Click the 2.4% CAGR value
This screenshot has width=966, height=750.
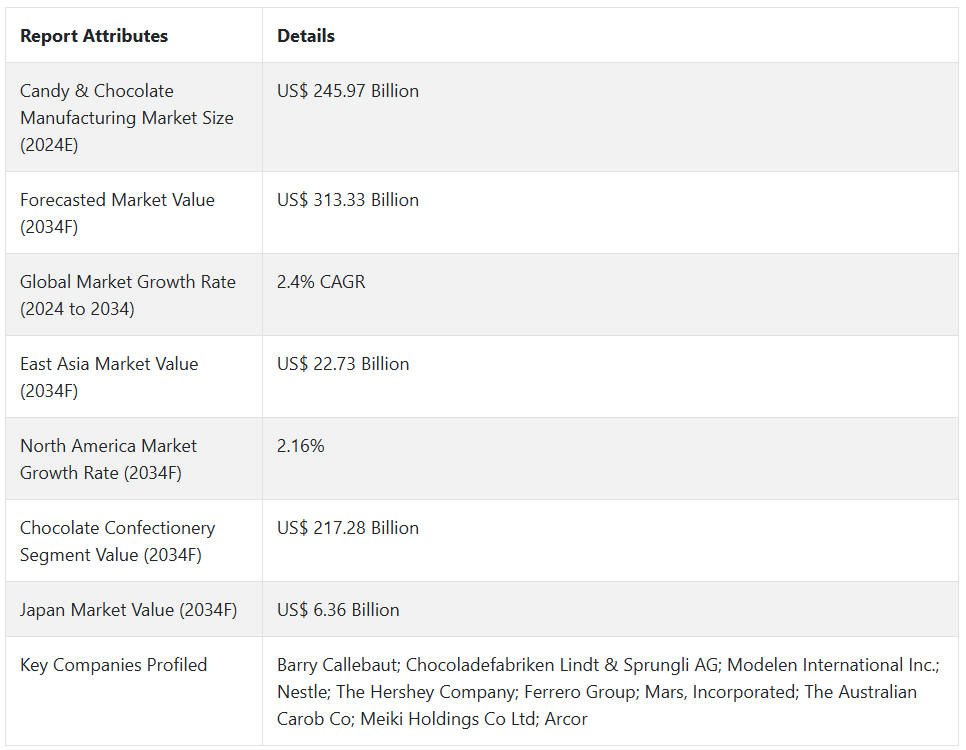(x=321, y=282)
